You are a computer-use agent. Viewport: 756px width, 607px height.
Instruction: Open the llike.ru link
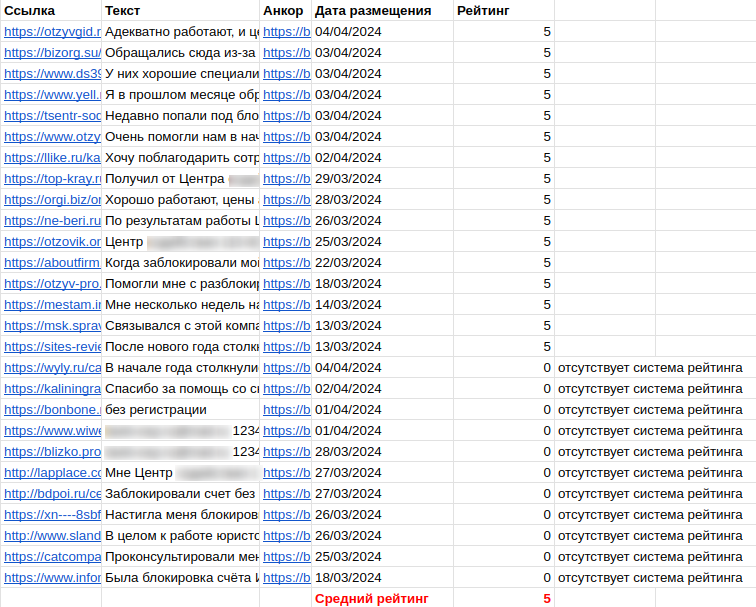(52, 158)
